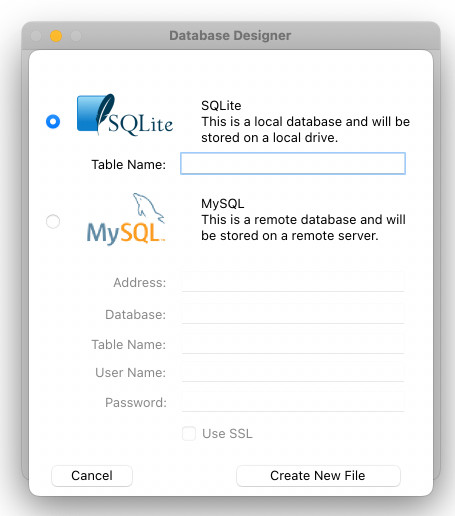The height and width of the screenshot is (516, 455).
Task: Click into the Password field
Action: [x=293, y=402]
